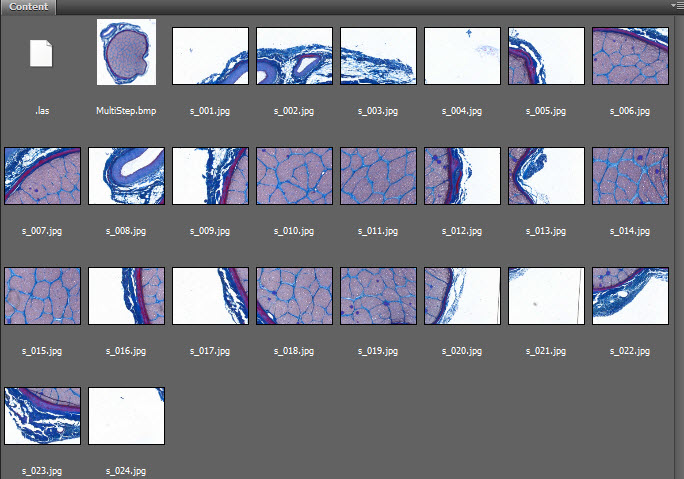
Task: Click the 'MultiStep.bmp' file name label
Action: click(x=126, y=111)
